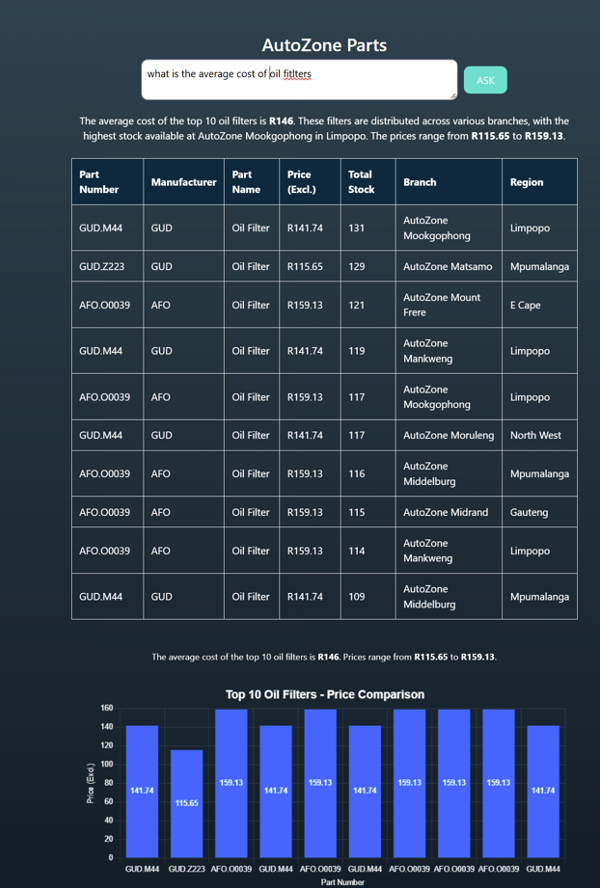Screen dimensions: 600x888
Task: Click the 'E Cape' region cell
Action: 539,305
